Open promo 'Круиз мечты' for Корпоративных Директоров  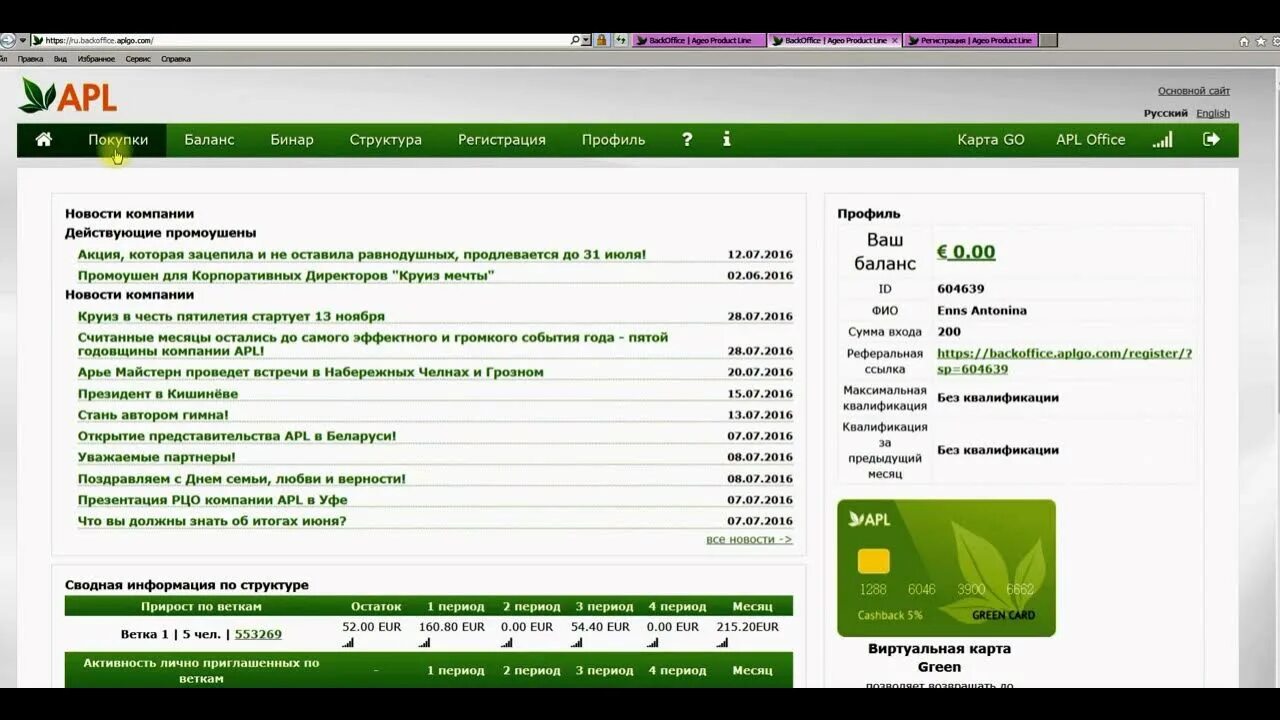click(286, 275)
